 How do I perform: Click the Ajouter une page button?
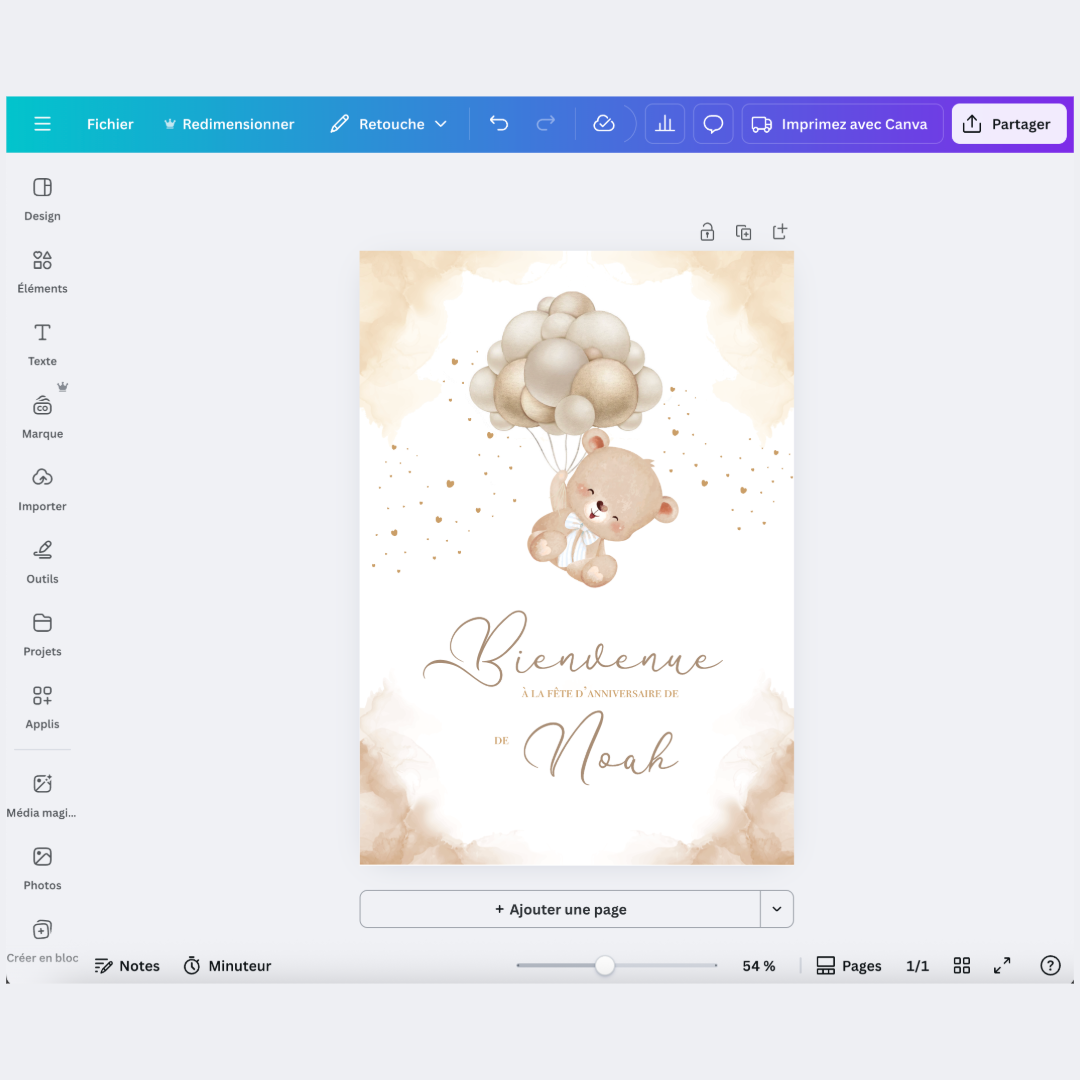[560, 909]
